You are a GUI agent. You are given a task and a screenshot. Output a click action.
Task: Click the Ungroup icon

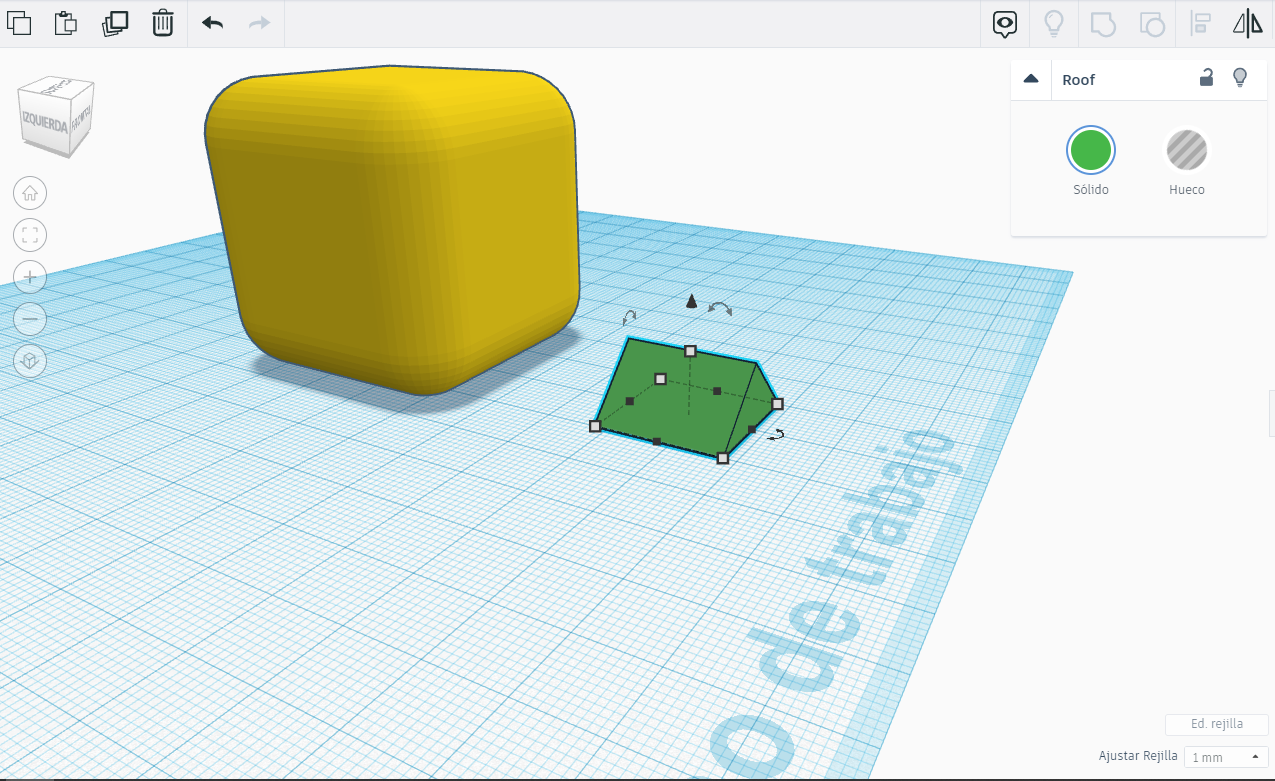click(x=1152, y=23)
